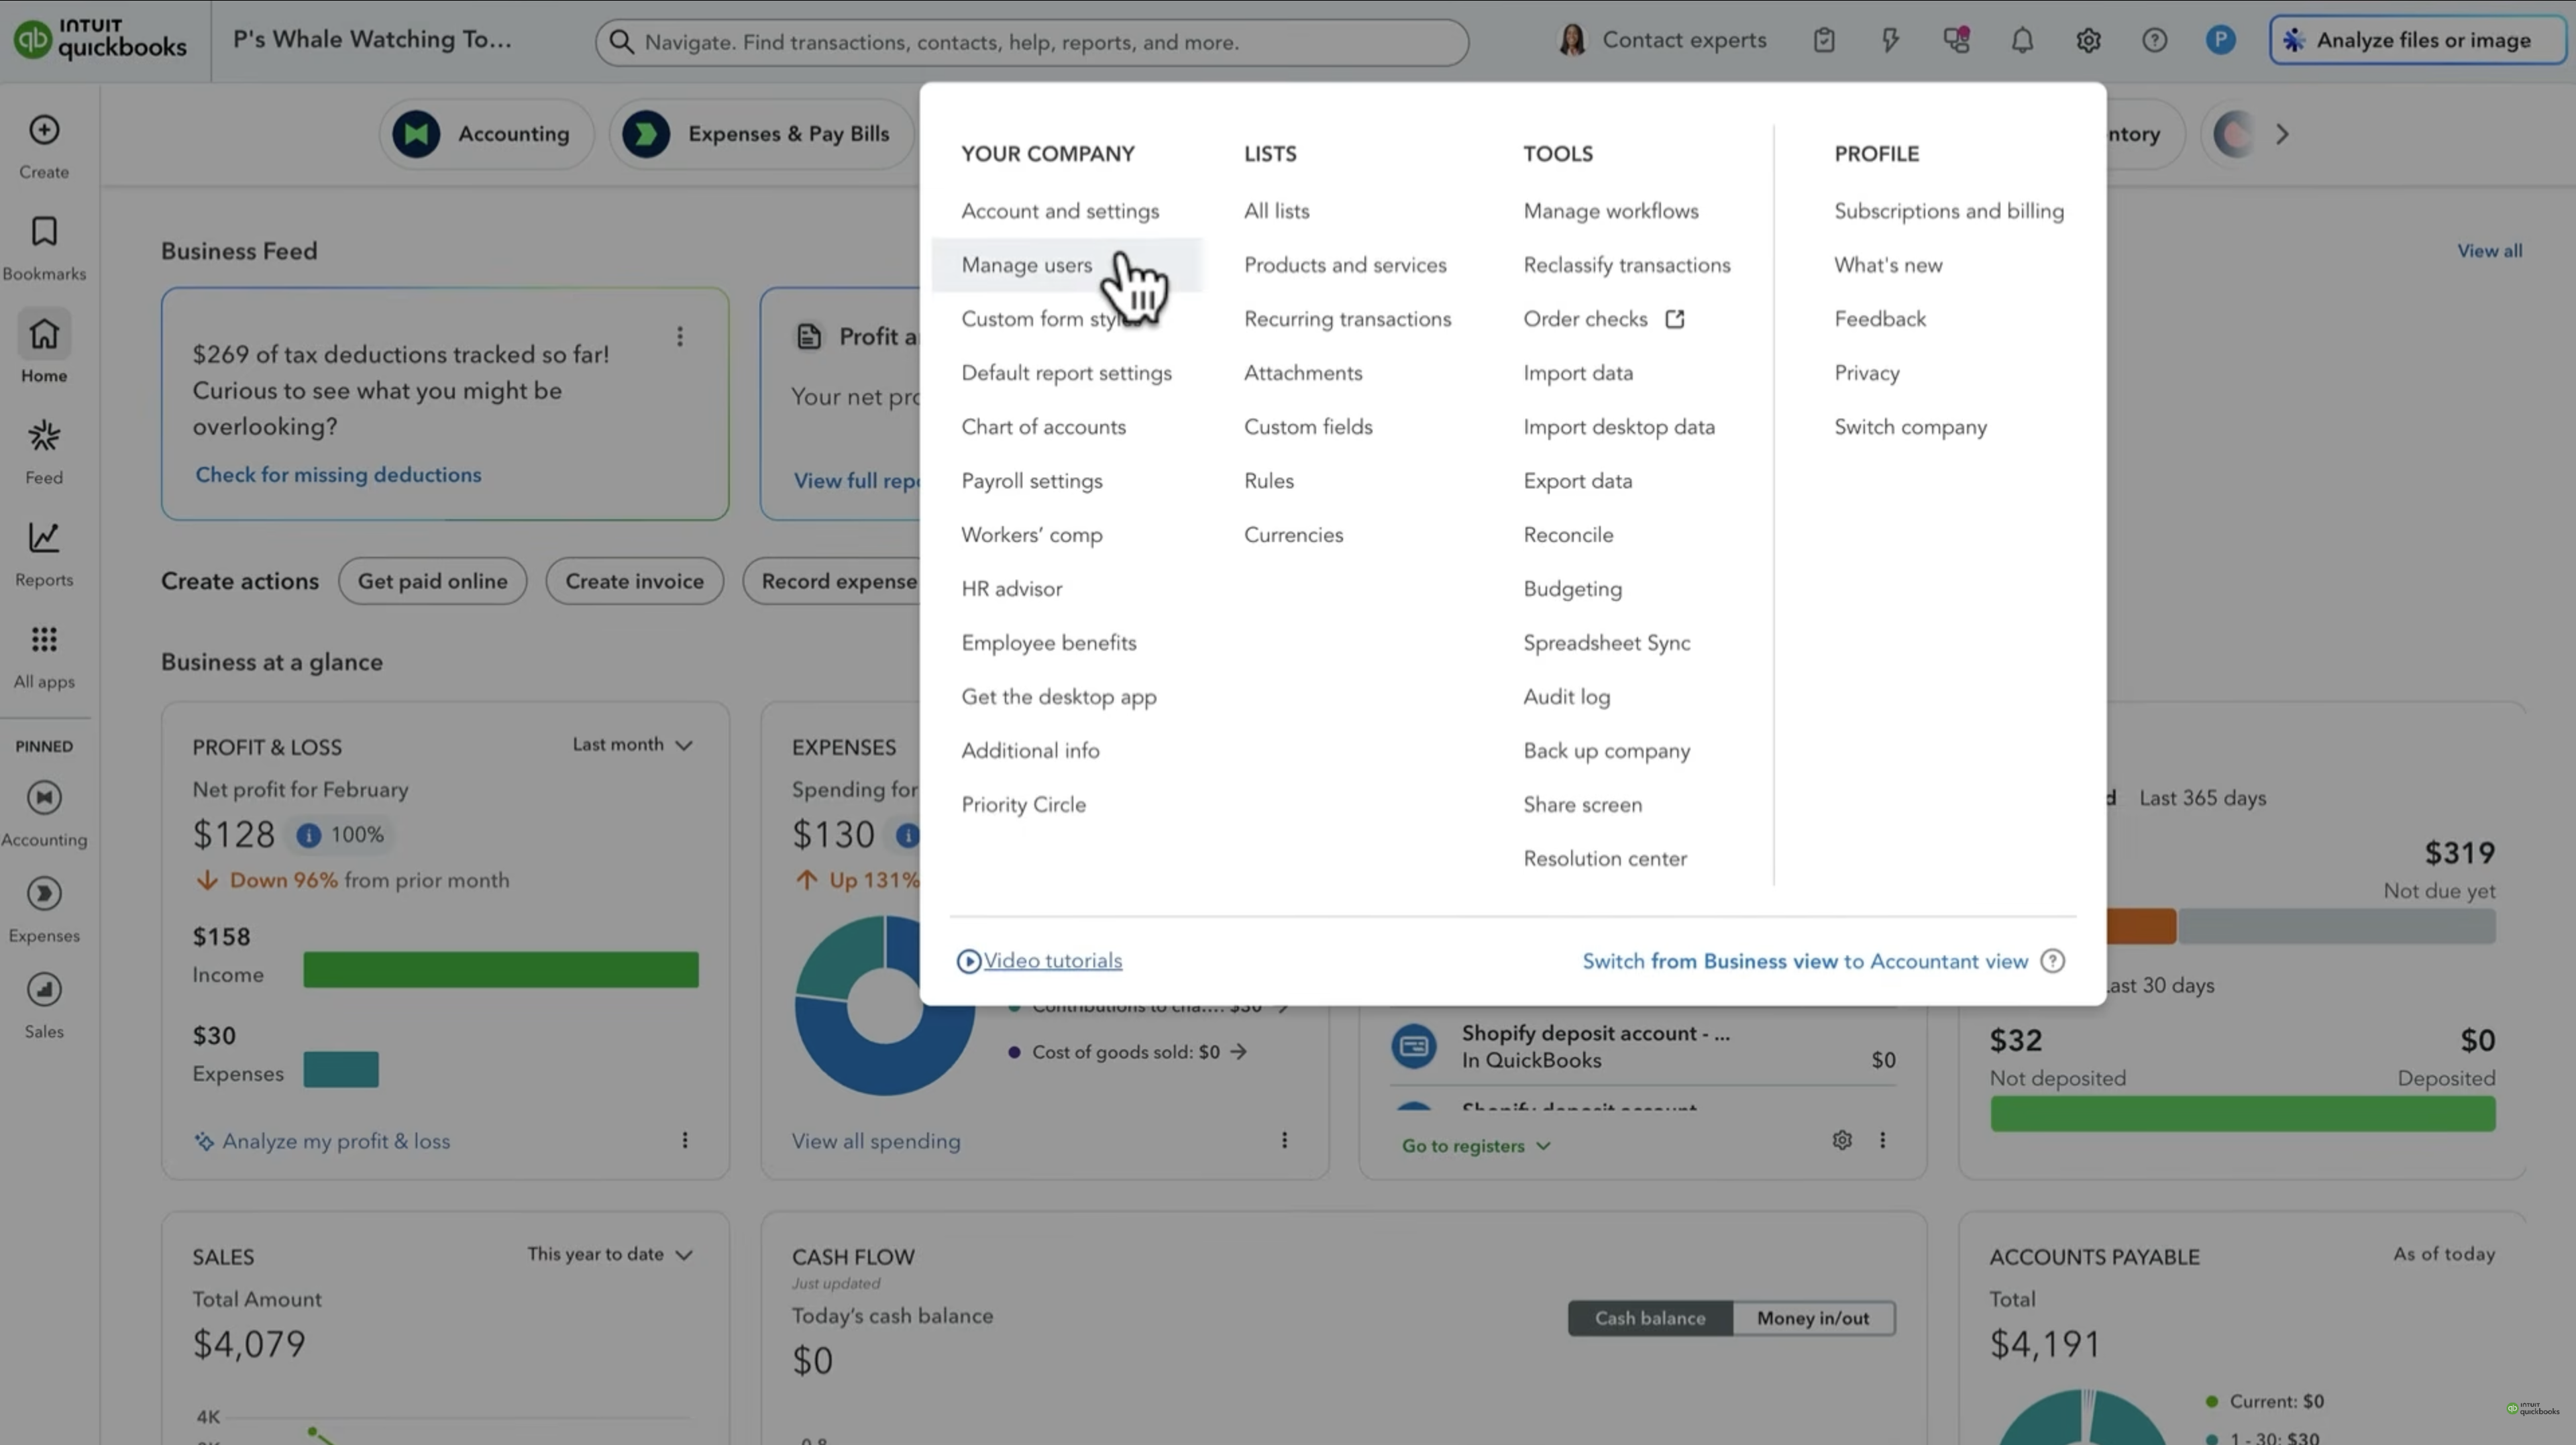Open Expenses card three-dot menu
Viewport: 2576px width, 1445px height.
1285,1140
